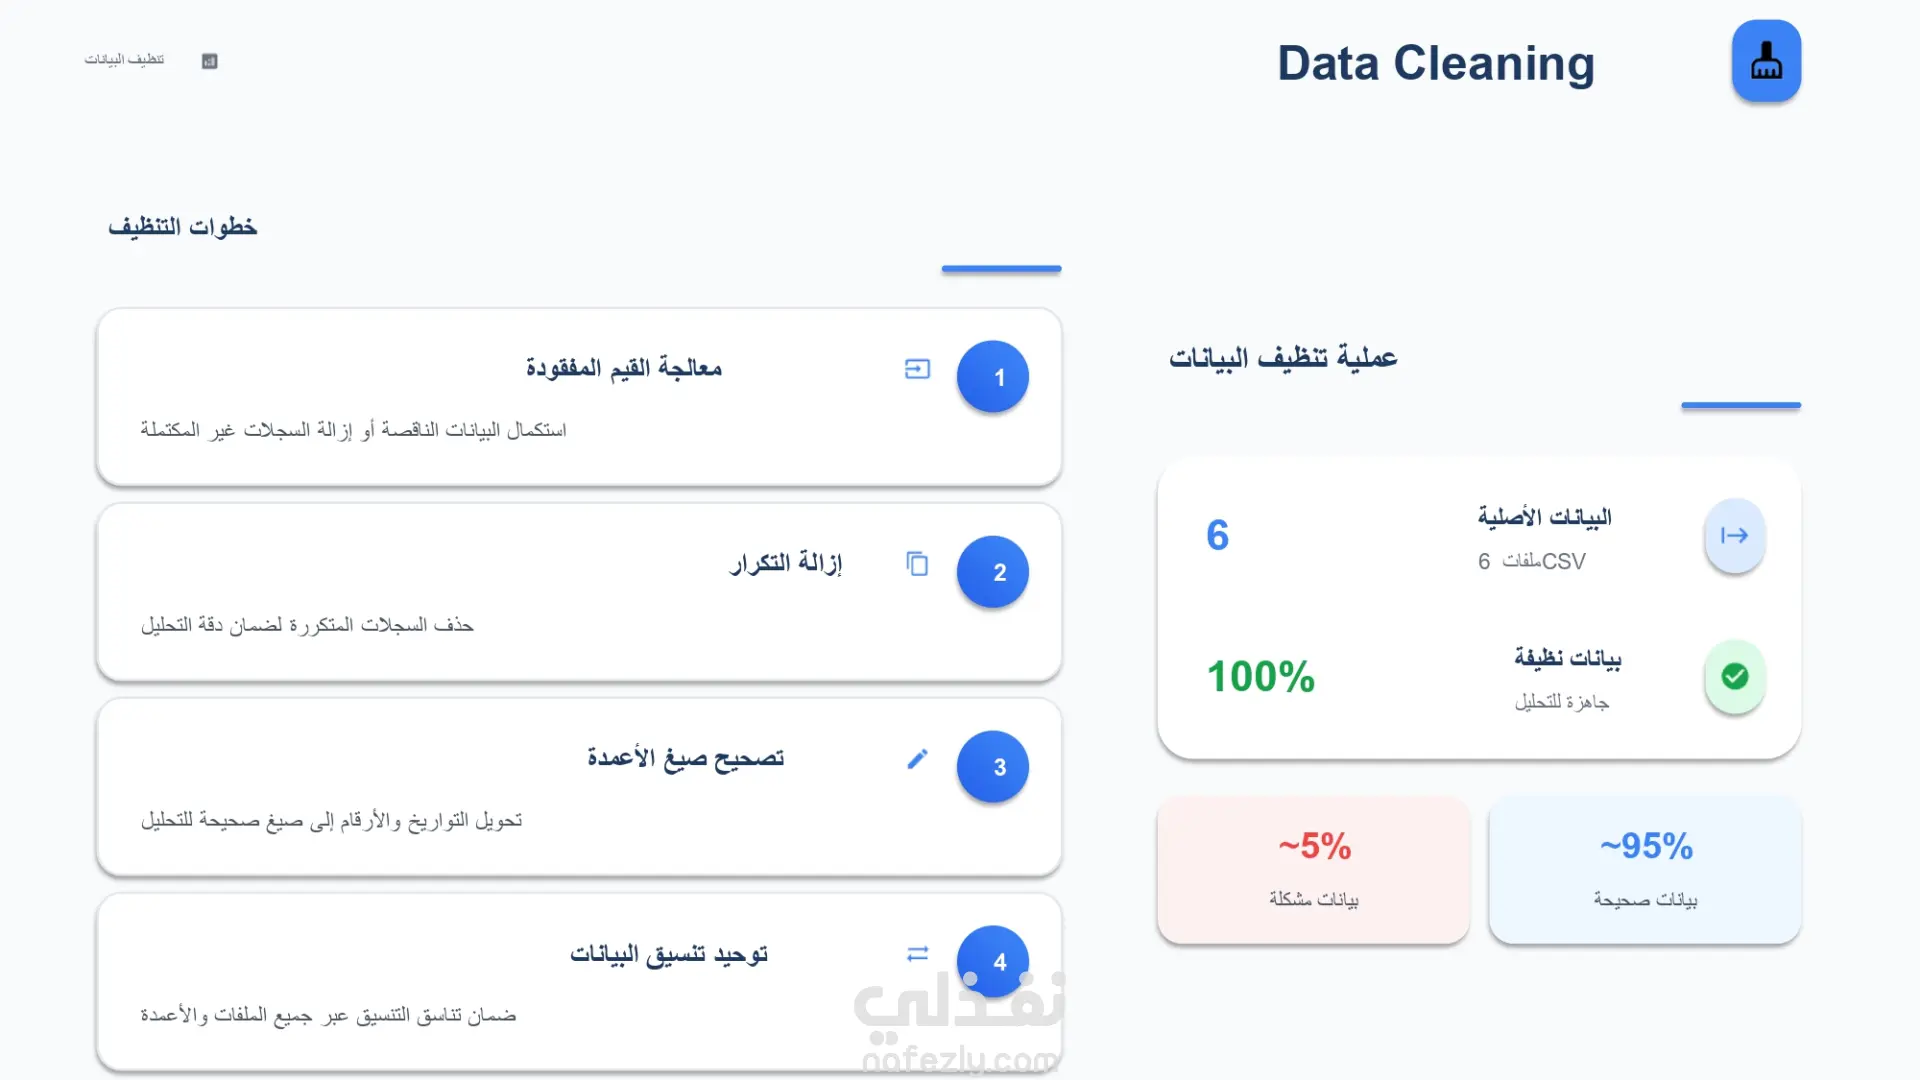Select the ~95% valid data card
The height and width of the screenshot is (1080, 1920).
tap(1645, 870)
